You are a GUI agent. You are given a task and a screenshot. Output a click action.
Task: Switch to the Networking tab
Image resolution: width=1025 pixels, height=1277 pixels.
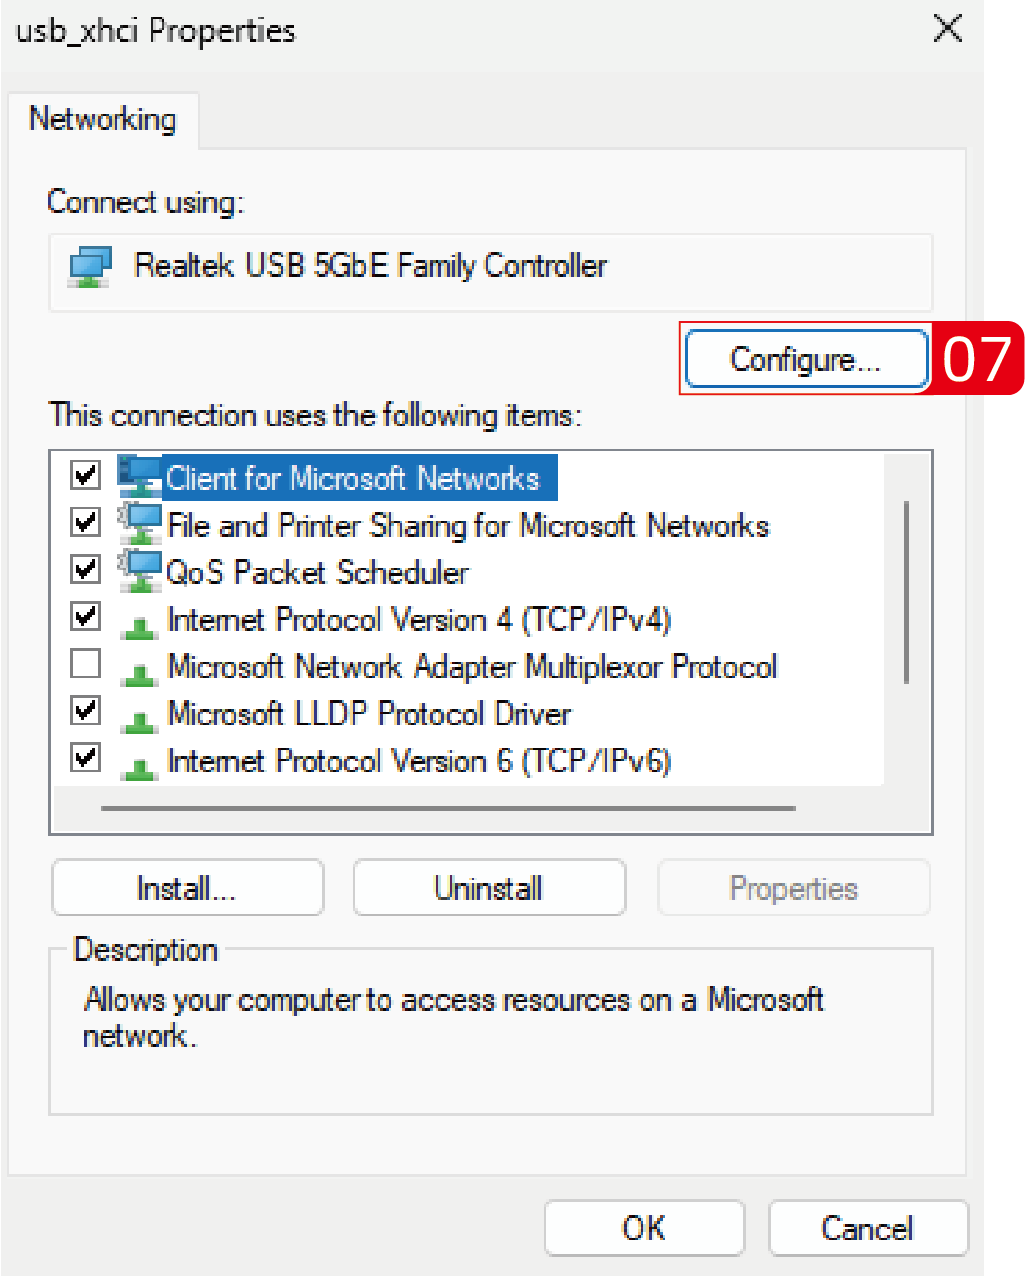[103, 120]
